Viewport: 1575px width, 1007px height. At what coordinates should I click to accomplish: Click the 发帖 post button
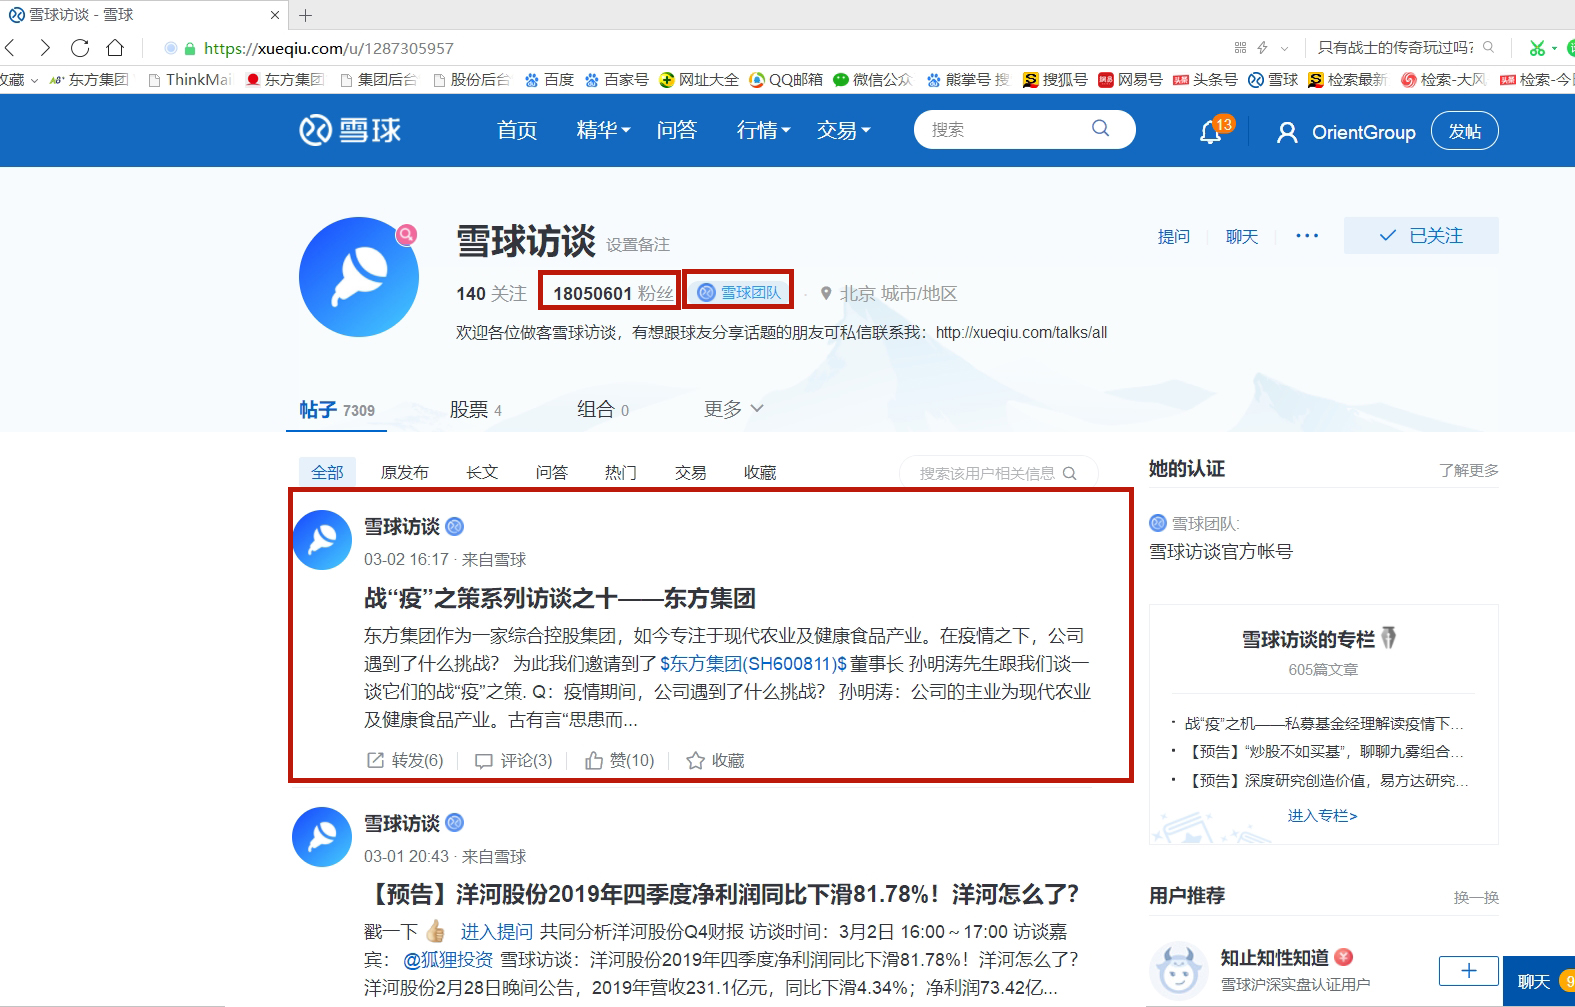pos(1465,131)
